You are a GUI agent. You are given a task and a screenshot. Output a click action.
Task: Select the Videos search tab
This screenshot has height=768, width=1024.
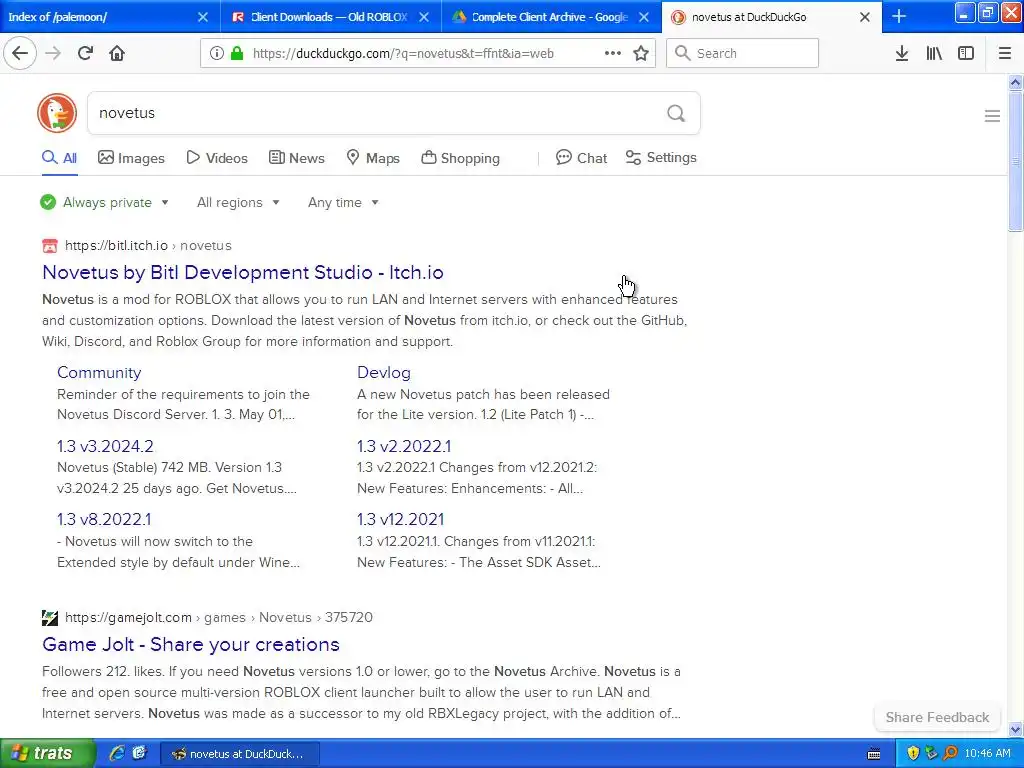217,158
